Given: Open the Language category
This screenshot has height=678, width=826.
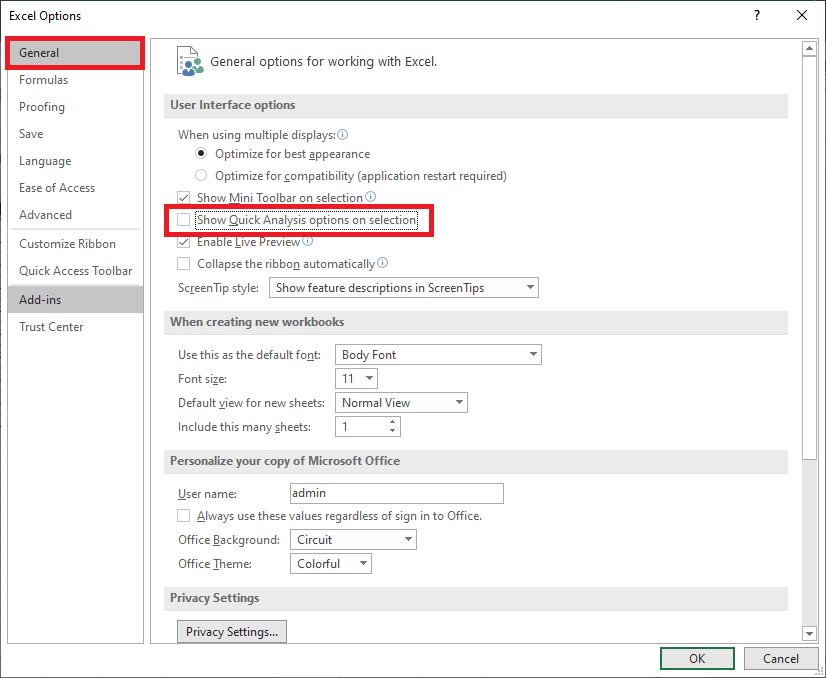Looking at the screenshot, I should [75, 161].
